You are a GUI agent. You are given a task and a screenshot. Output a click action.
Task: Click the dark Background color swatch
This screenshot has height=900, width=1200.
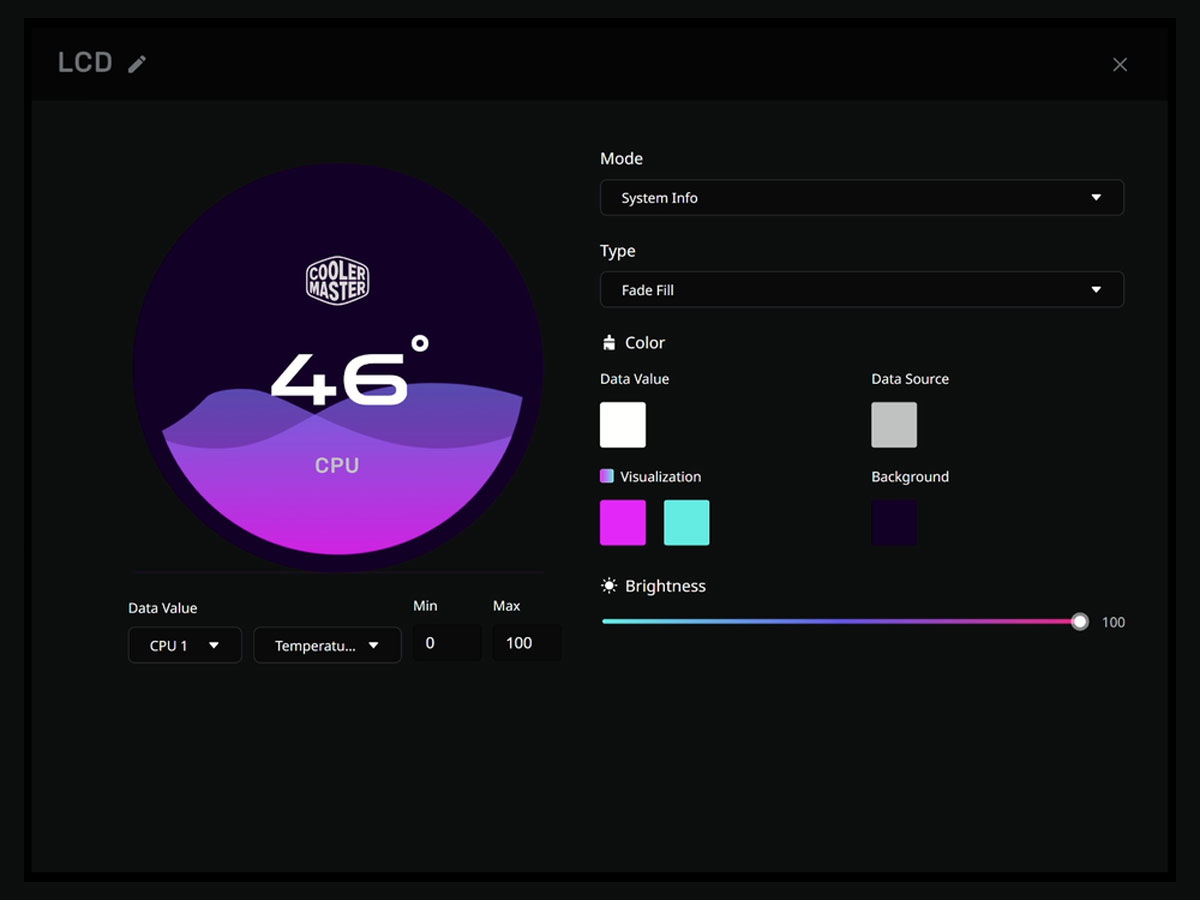(893, 523)
